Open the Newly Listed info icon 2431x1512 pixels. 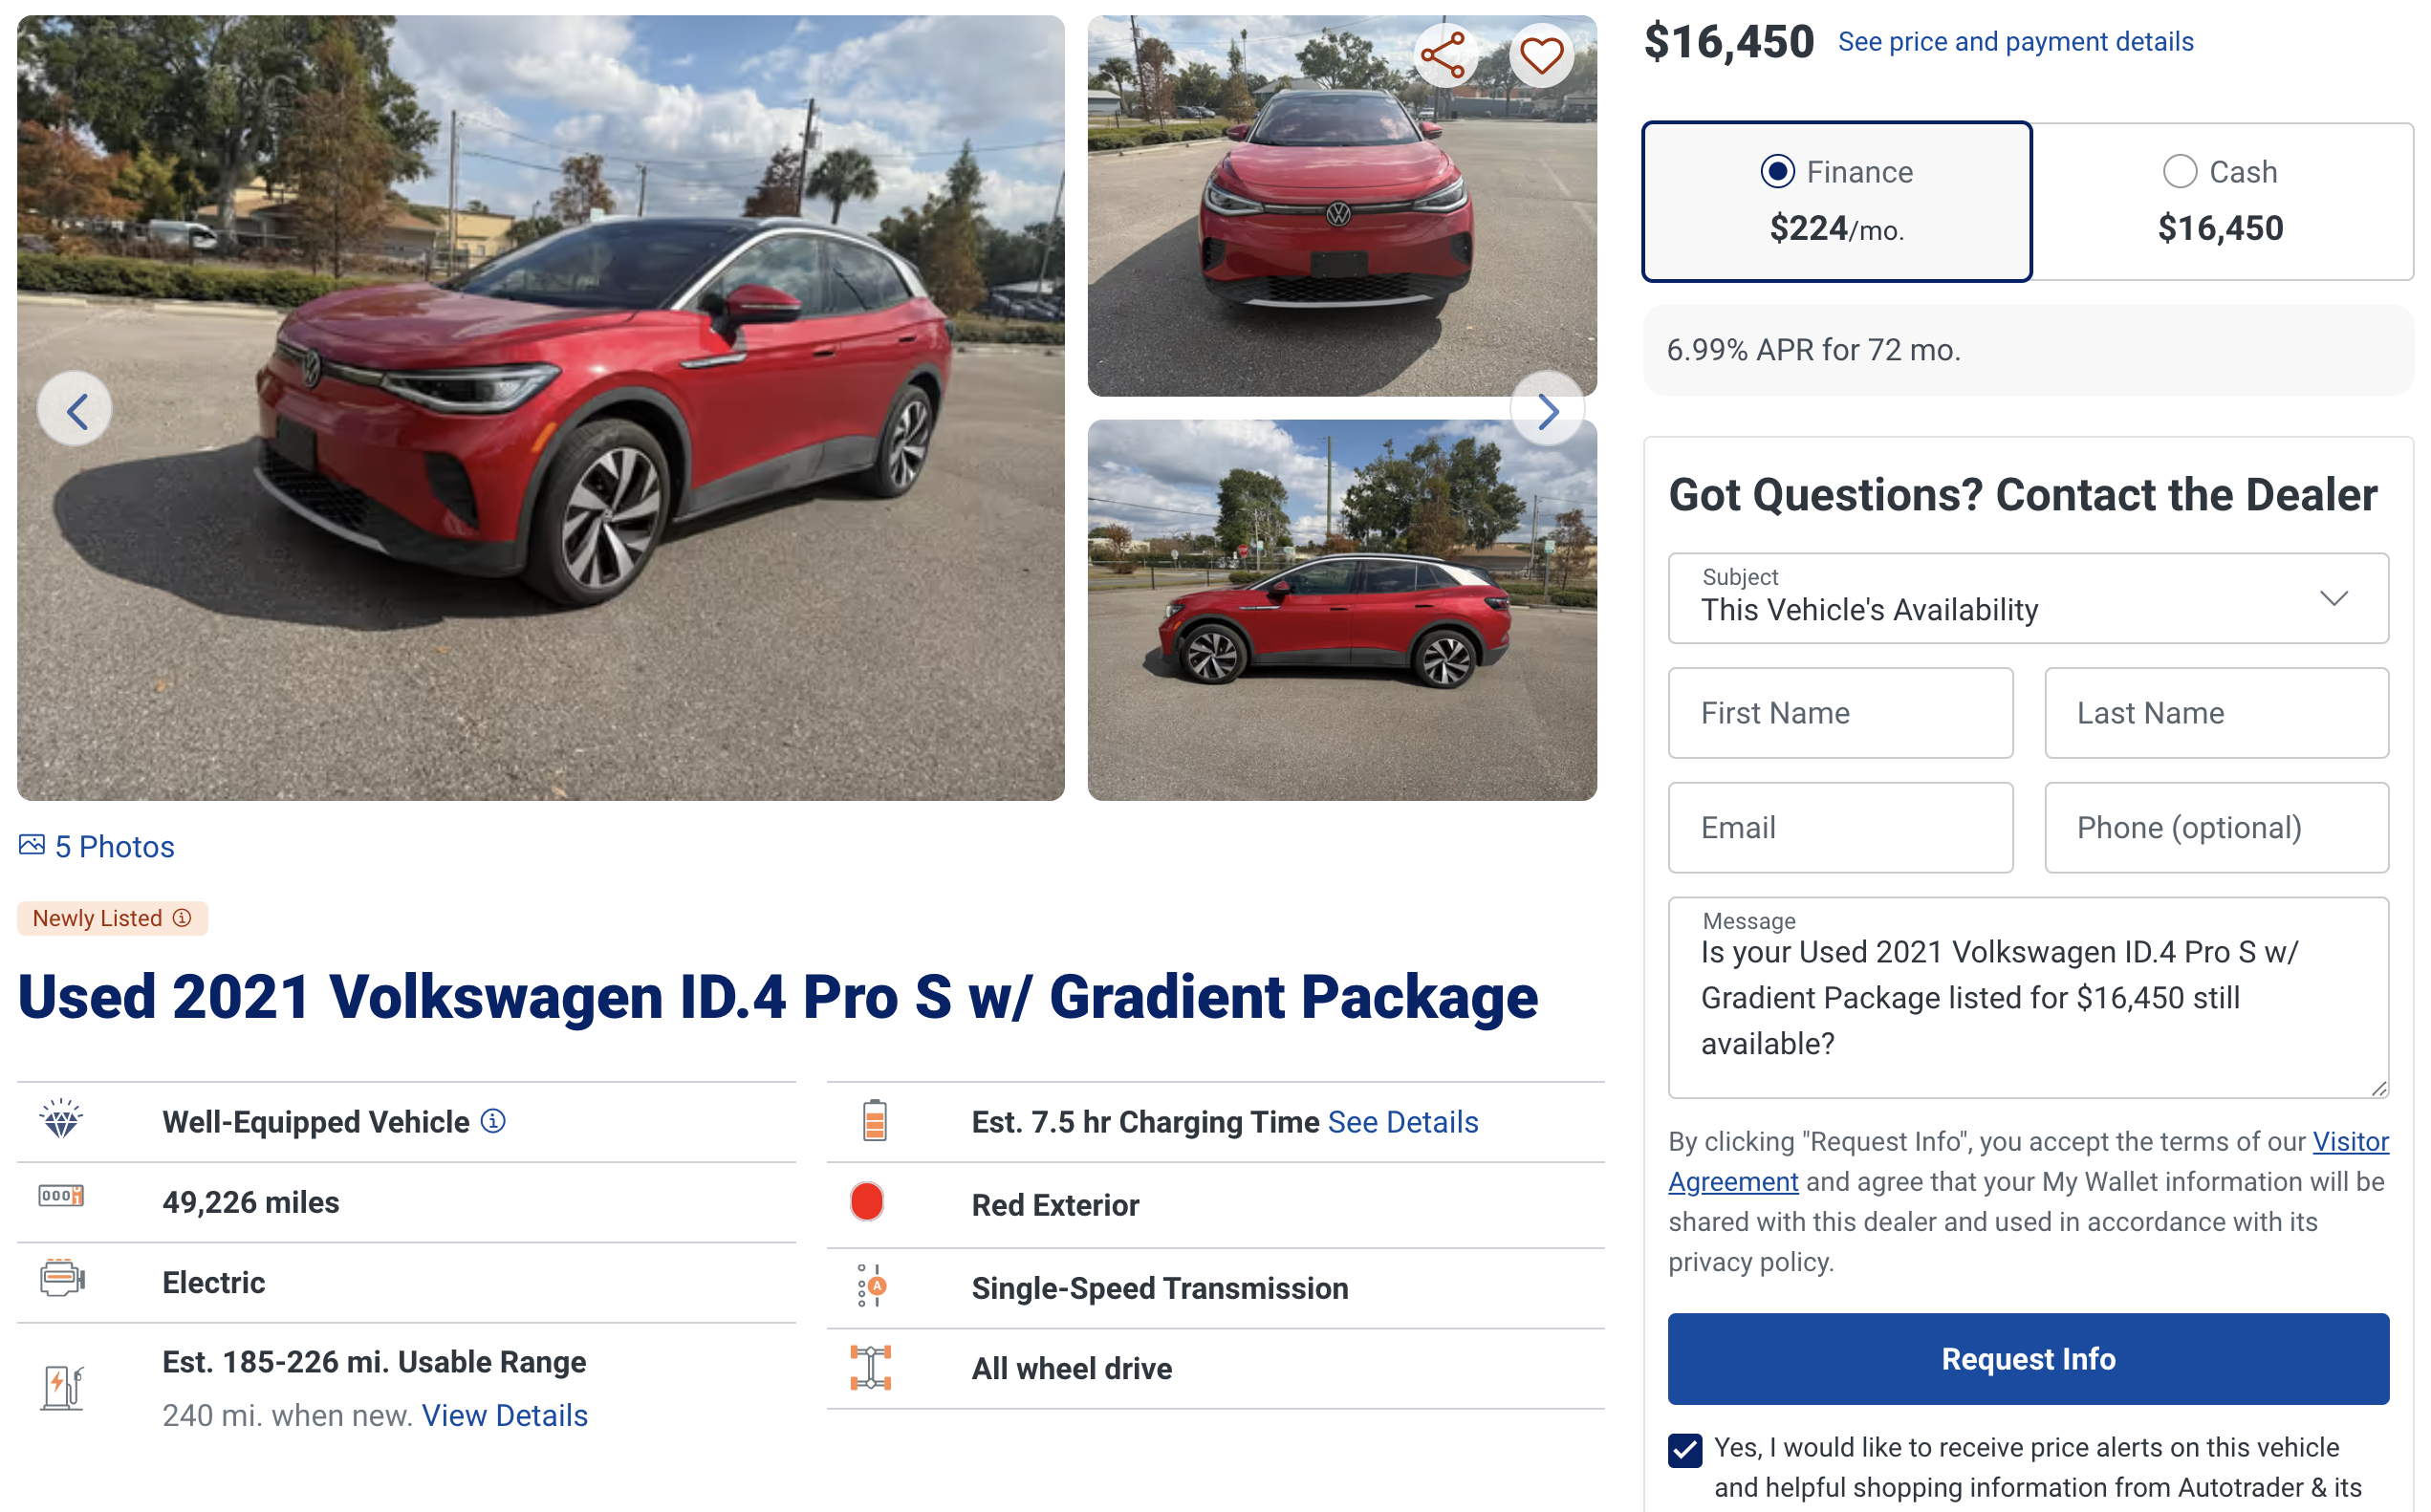(182, 918)
